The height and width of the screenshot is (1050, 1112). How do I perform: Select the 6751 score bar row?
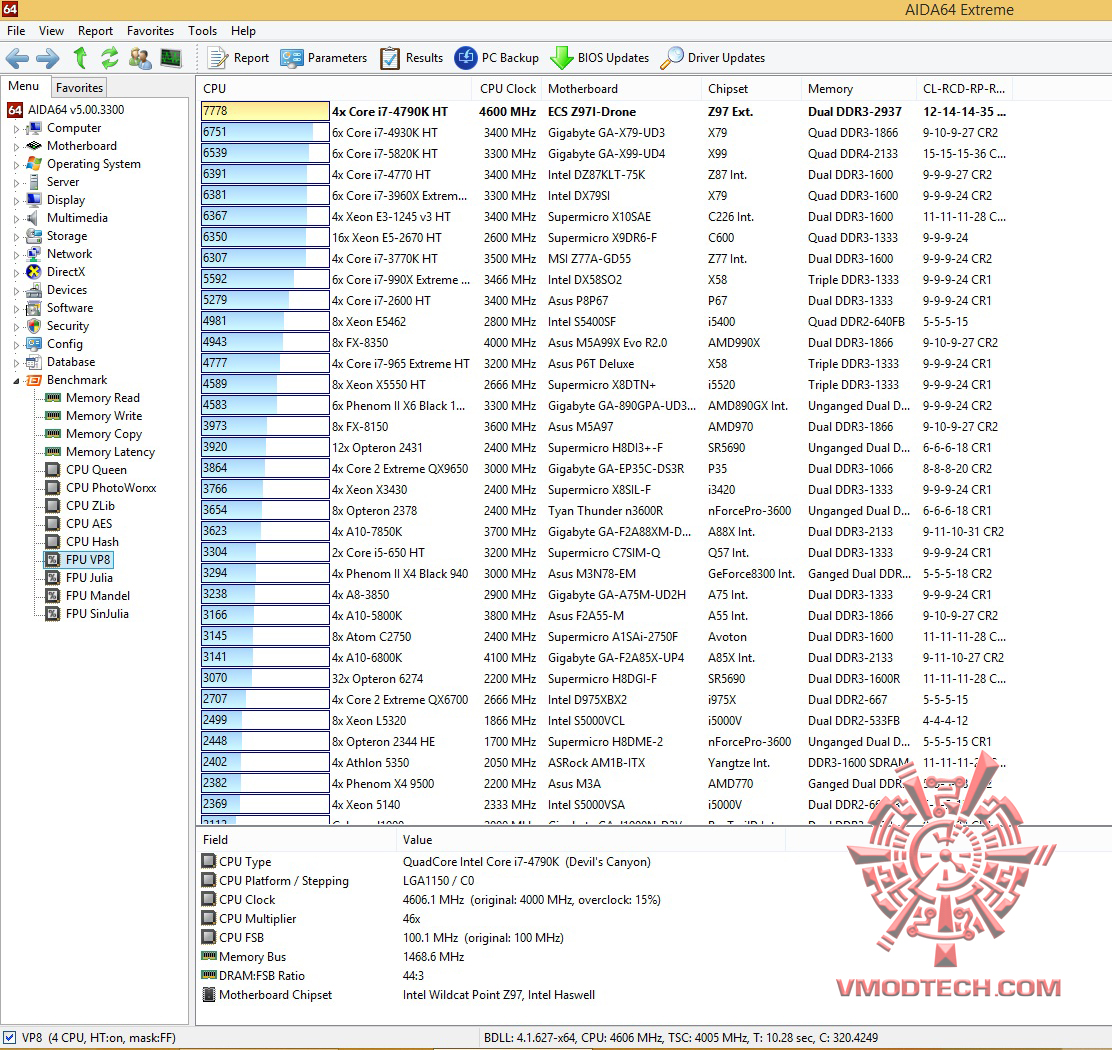pos(265,133)
